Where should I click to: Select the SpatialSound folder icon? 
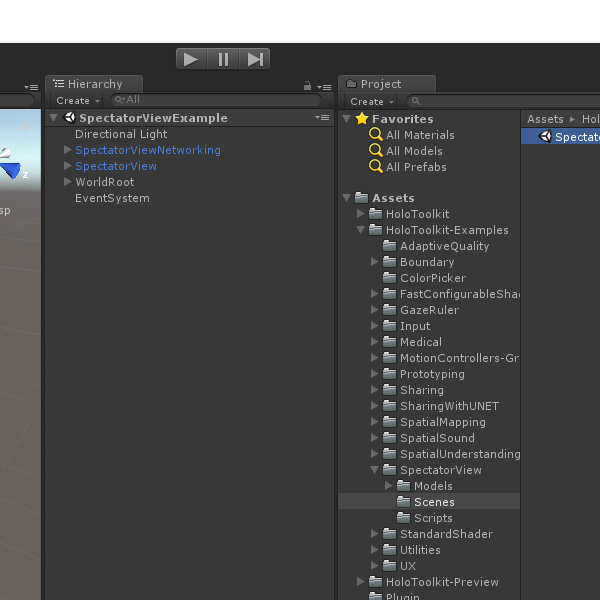coord(390,437)
